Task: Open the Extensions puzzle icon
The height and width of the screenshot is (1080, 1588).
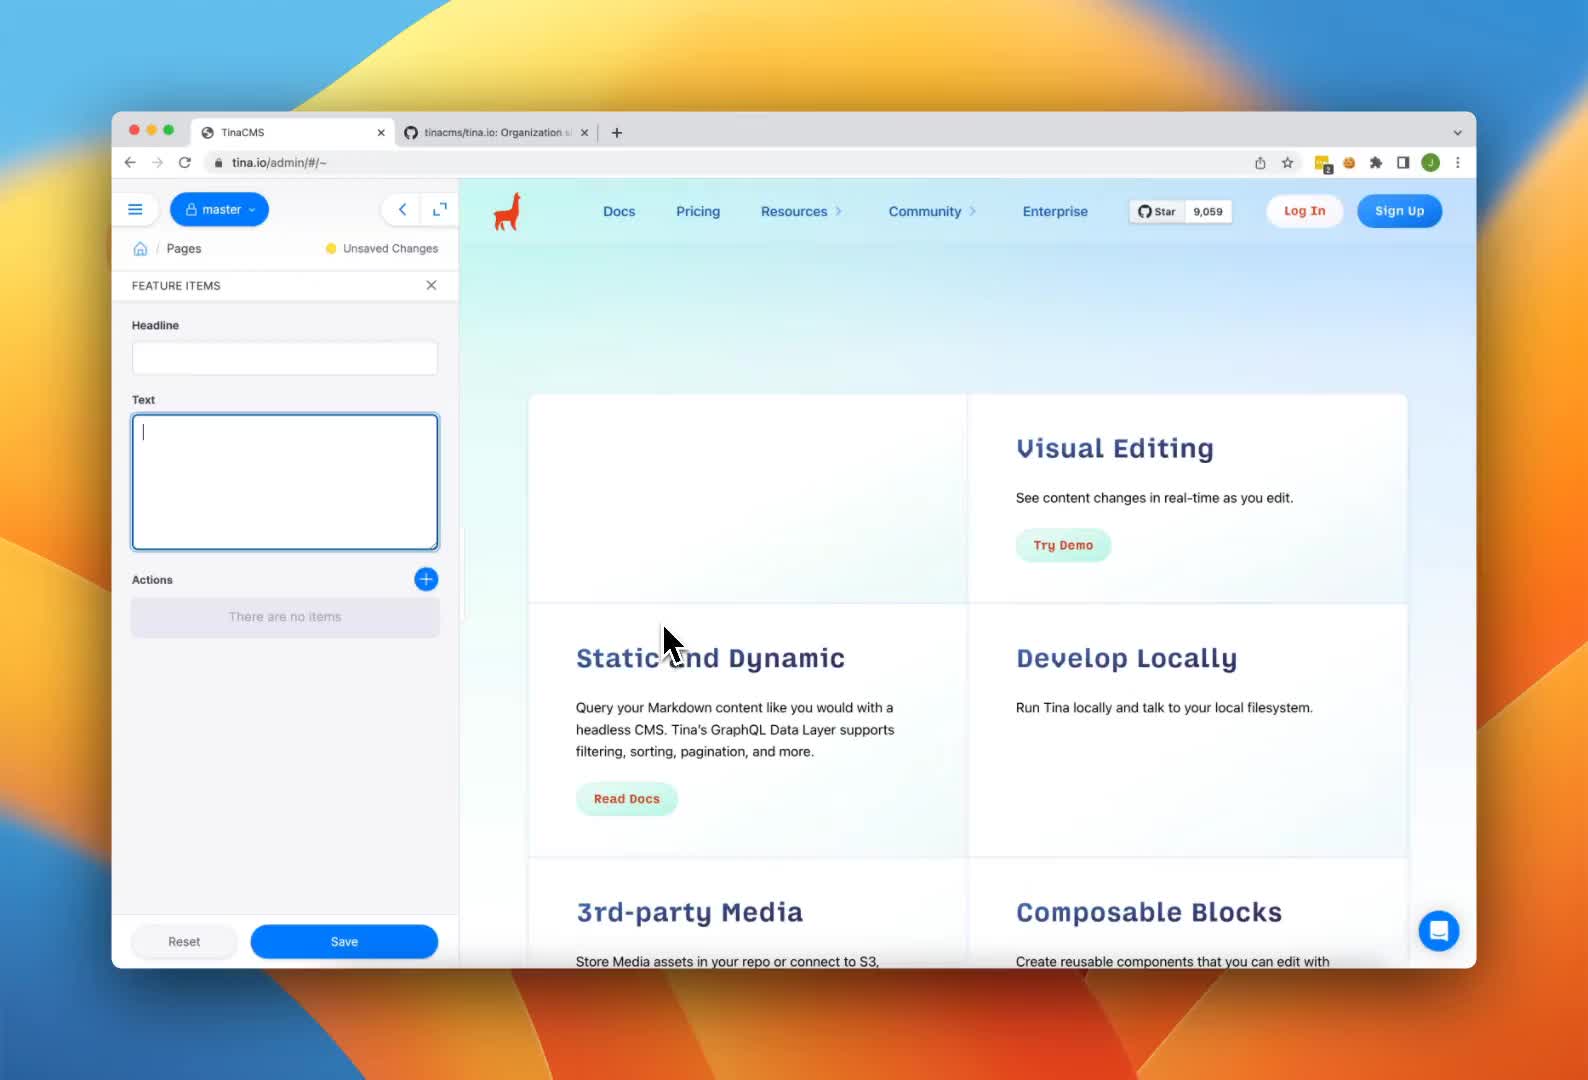Action: (x=1376, y=162)
